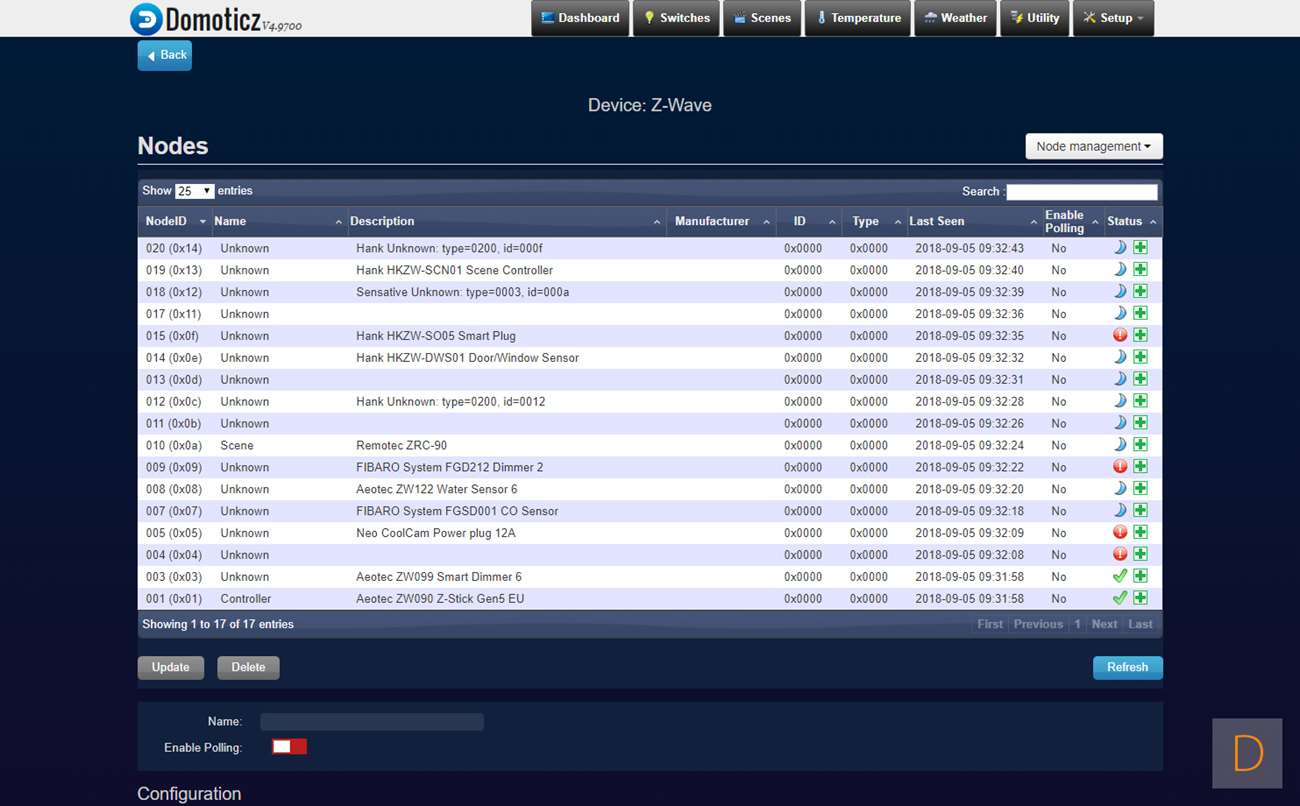Click the sleeping moon icon for node 019

click(1120, 270)
